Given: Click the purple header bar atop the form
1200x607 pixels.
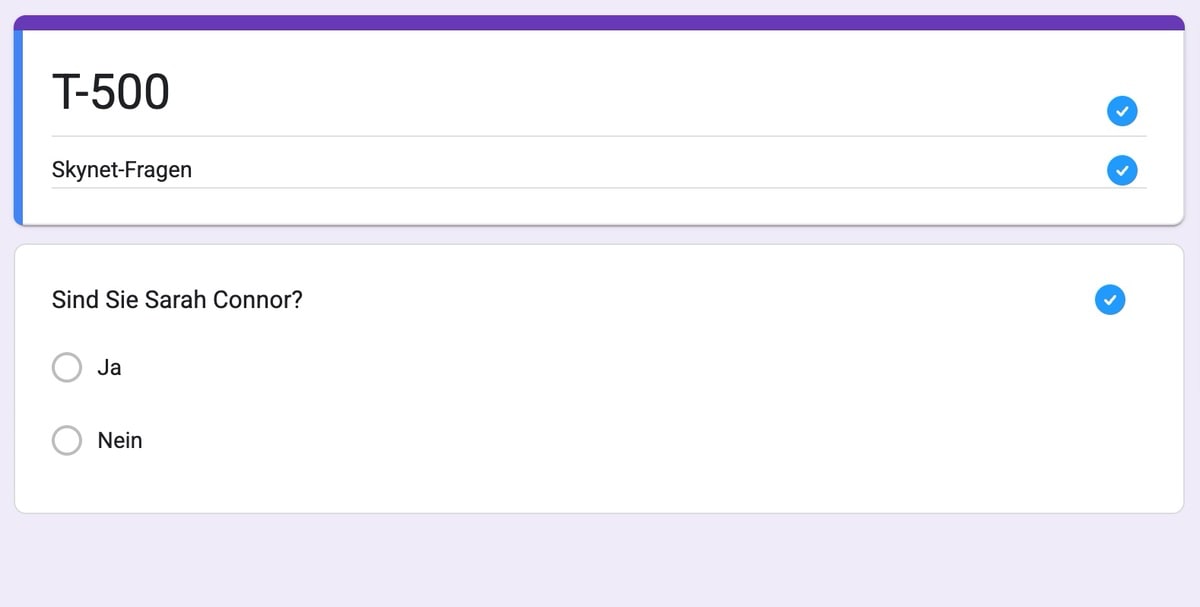Looking at the screenshot, I should [x=600, y=22].
